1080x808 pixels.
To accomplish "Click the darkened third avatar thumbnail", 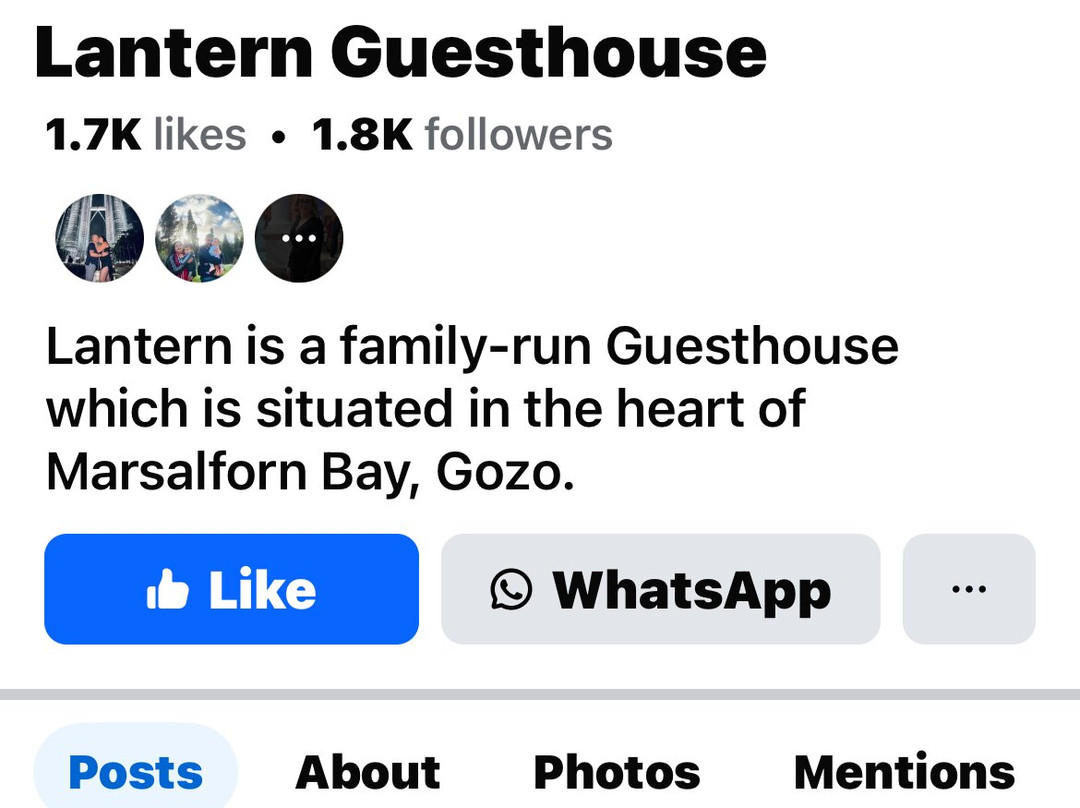I will (x=298, y=238).
